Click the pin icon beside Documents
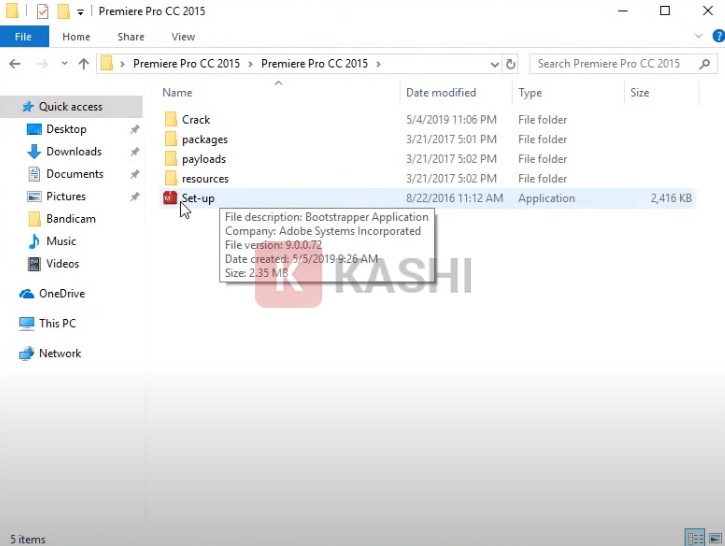This screenshot has width=725, height=546. click(135, 174)
